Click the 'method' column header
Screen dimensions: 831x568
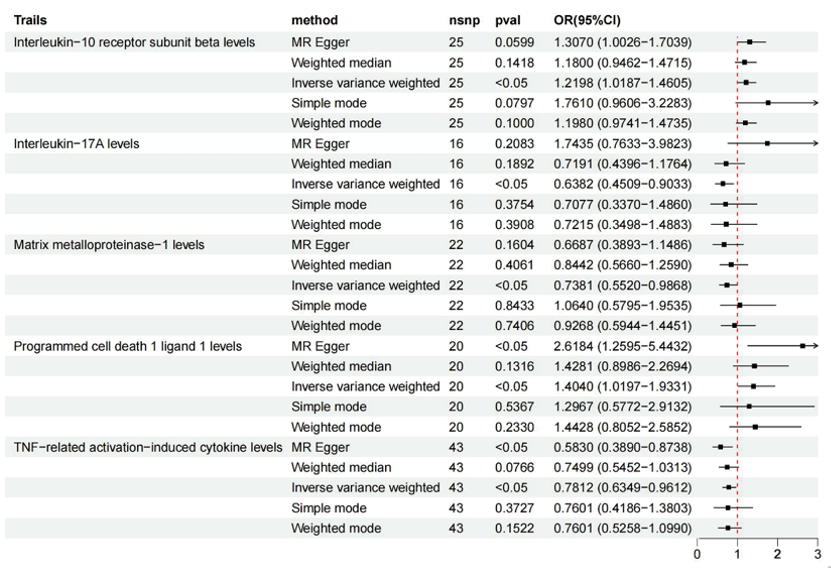[x=314, y=20]
